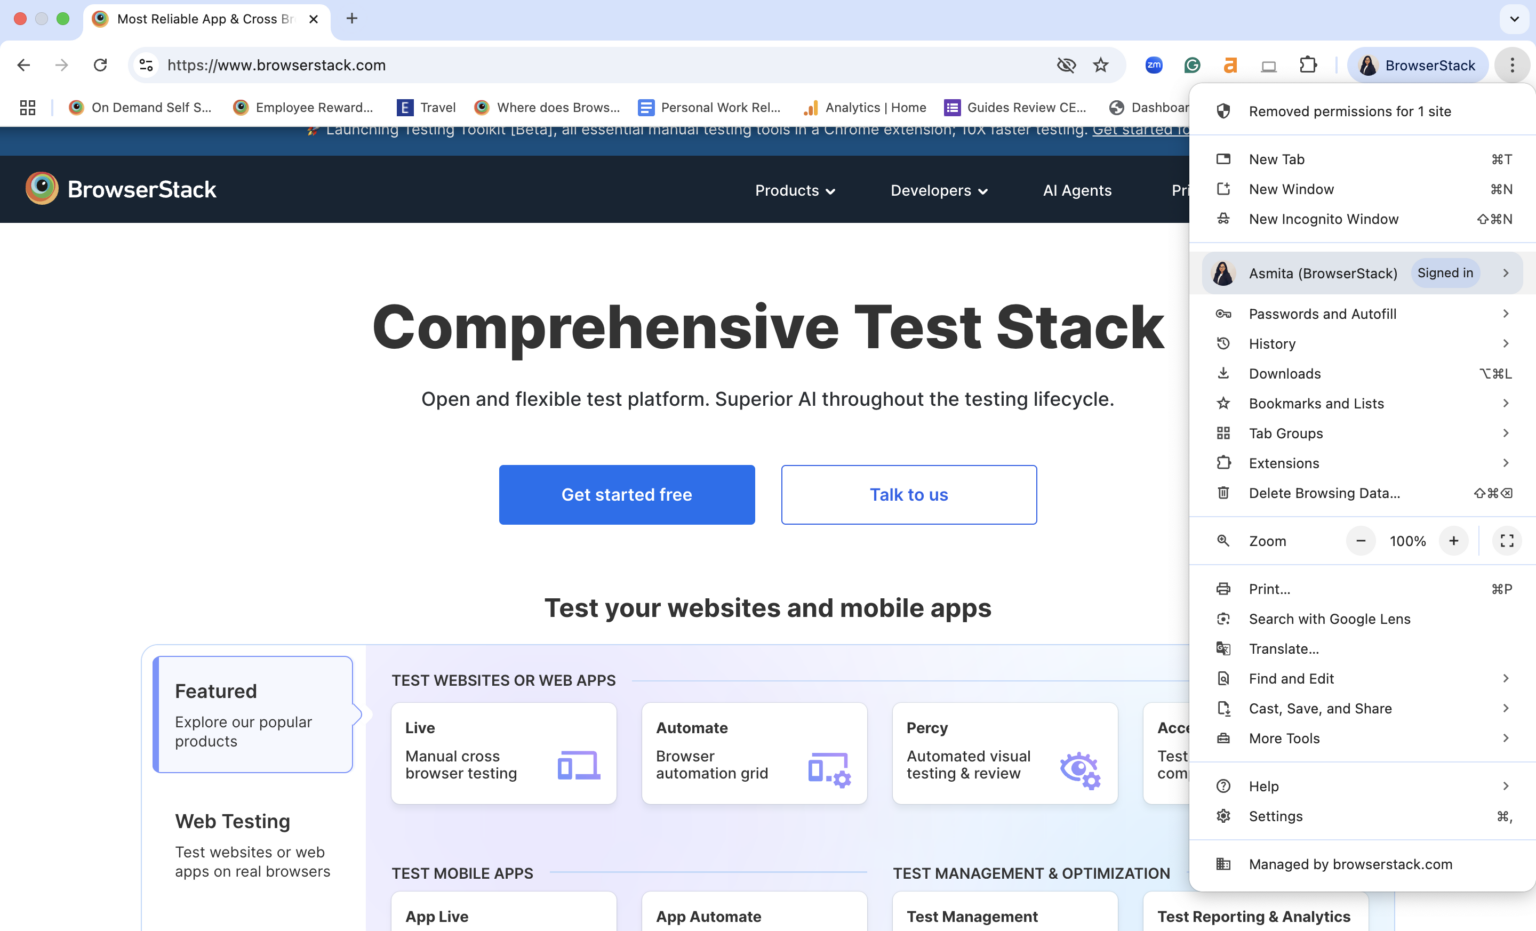
Task: Click the Percy gear icon
Action: coord(1079,770)
